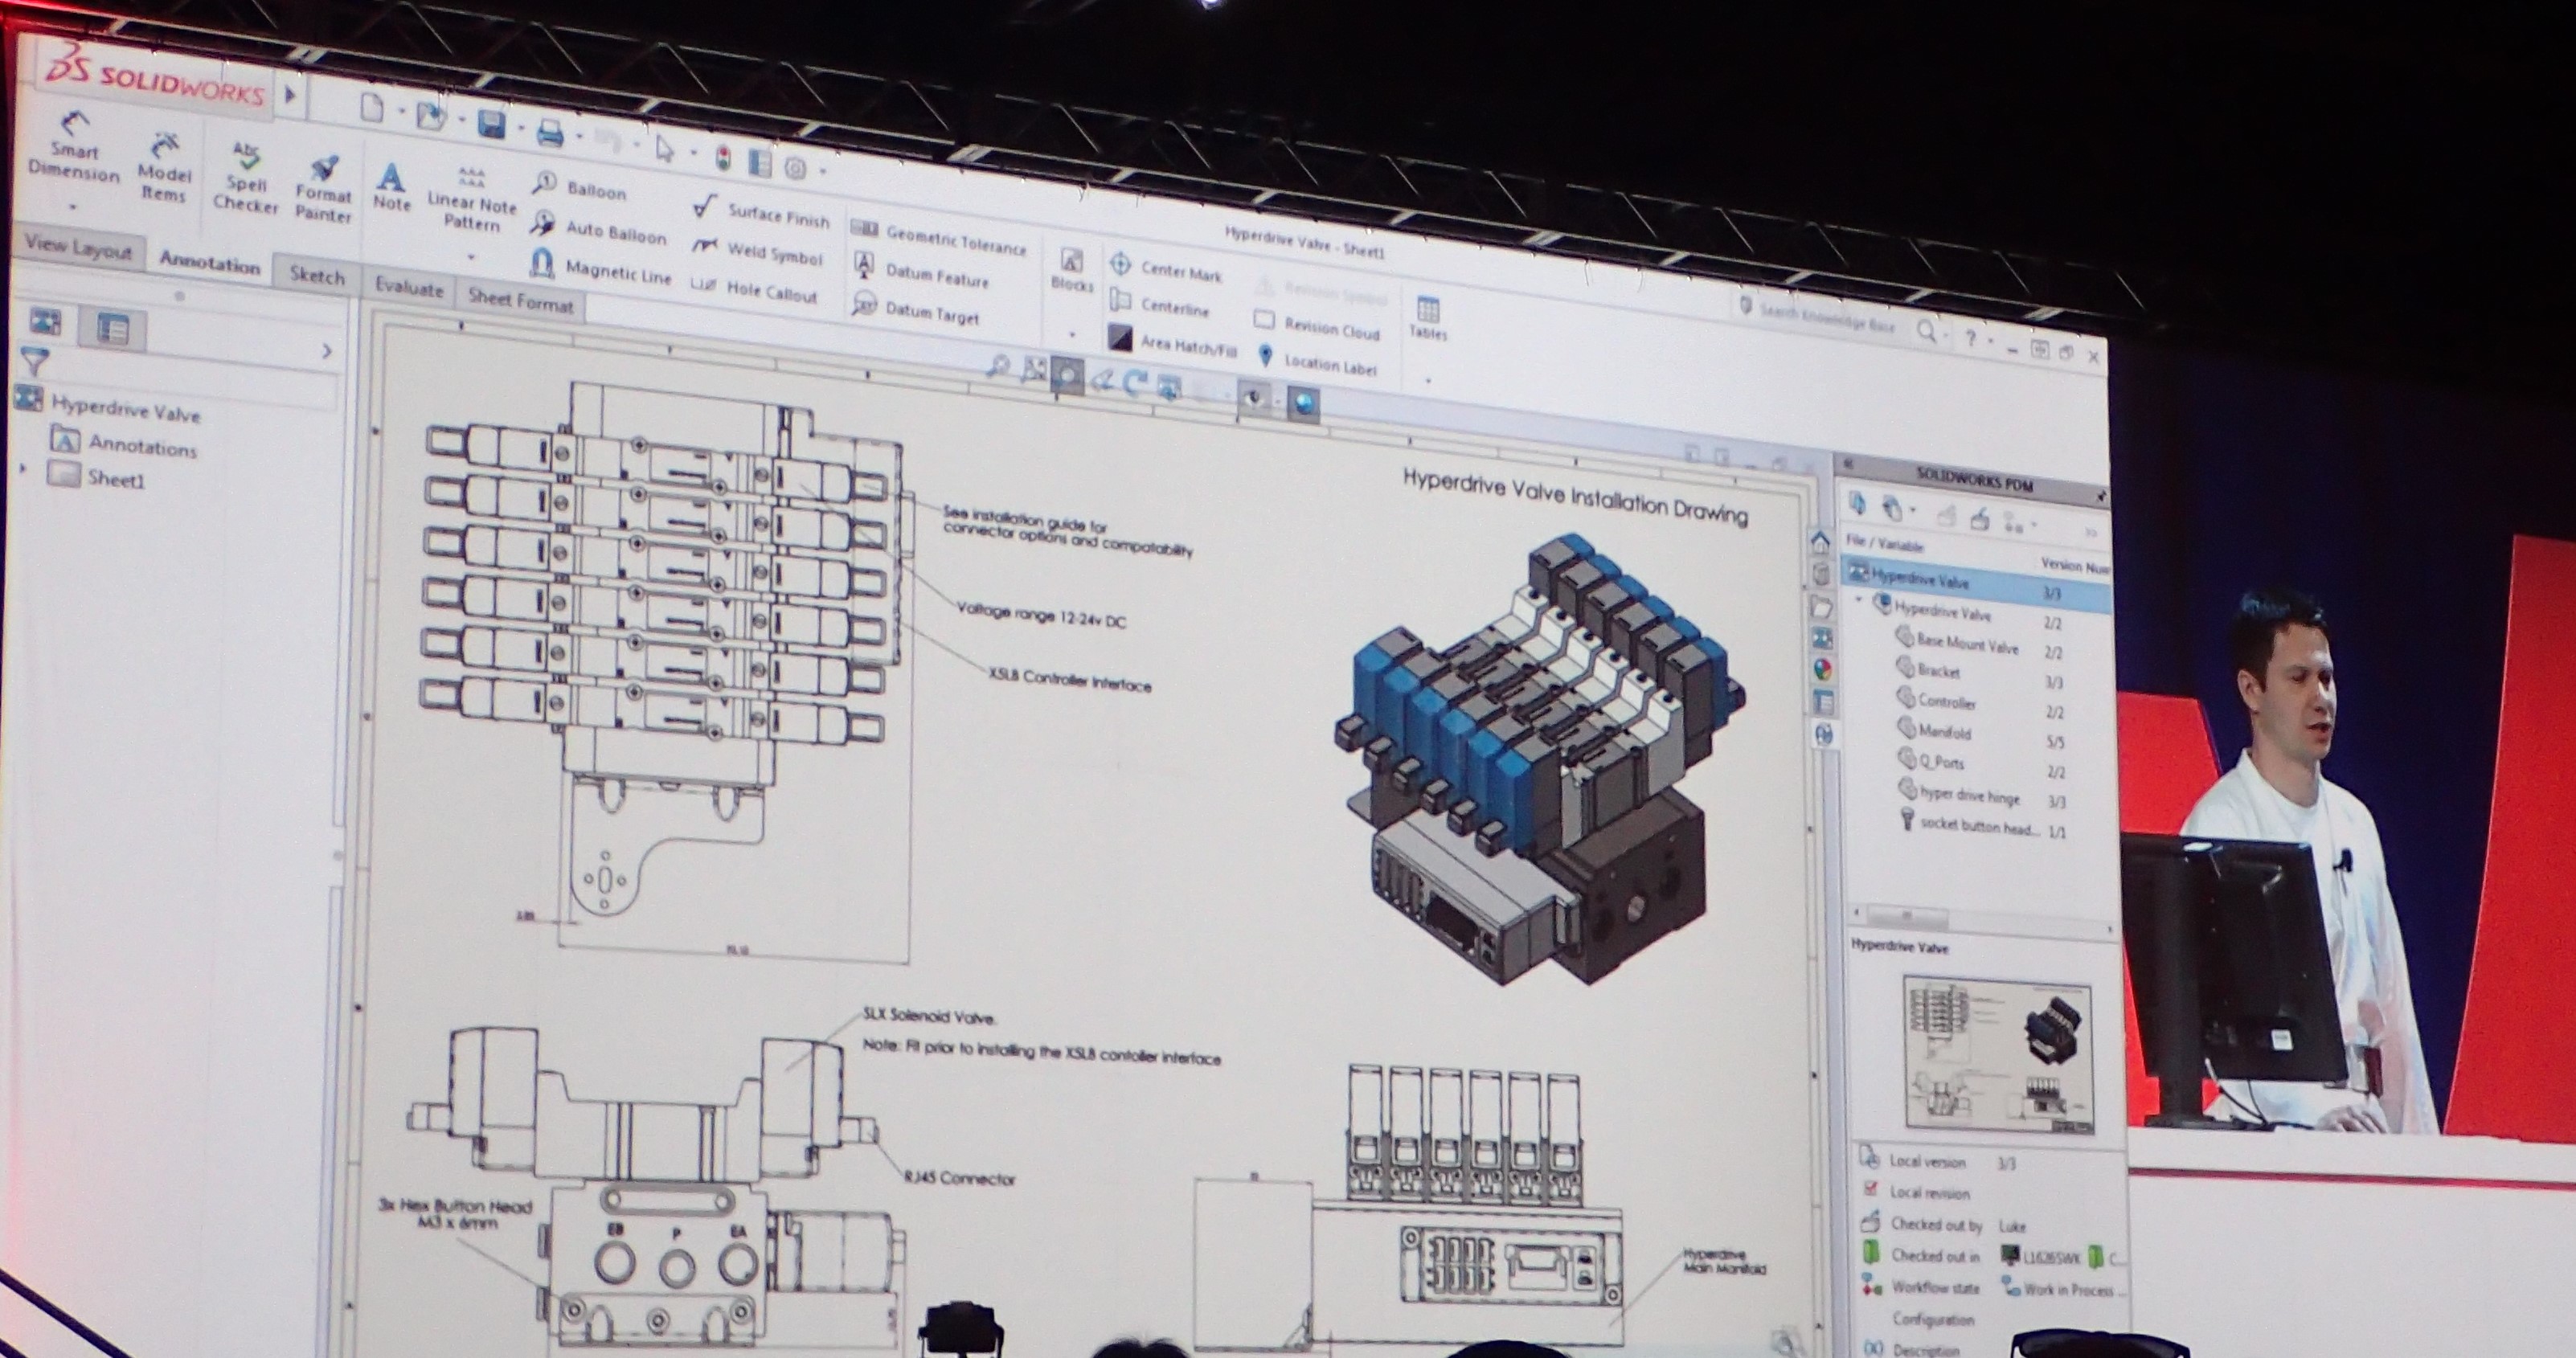This screenshot has height=1358, width=2576.
Task: Add a Center Mark
Action: (1166, 269)
